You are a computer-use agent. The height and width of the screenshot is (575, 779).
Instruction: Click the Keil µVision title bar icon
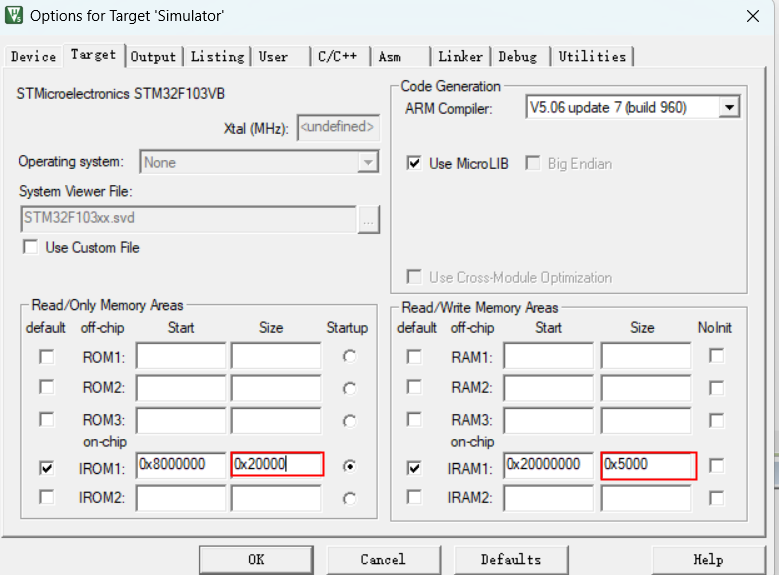(15, 16)
